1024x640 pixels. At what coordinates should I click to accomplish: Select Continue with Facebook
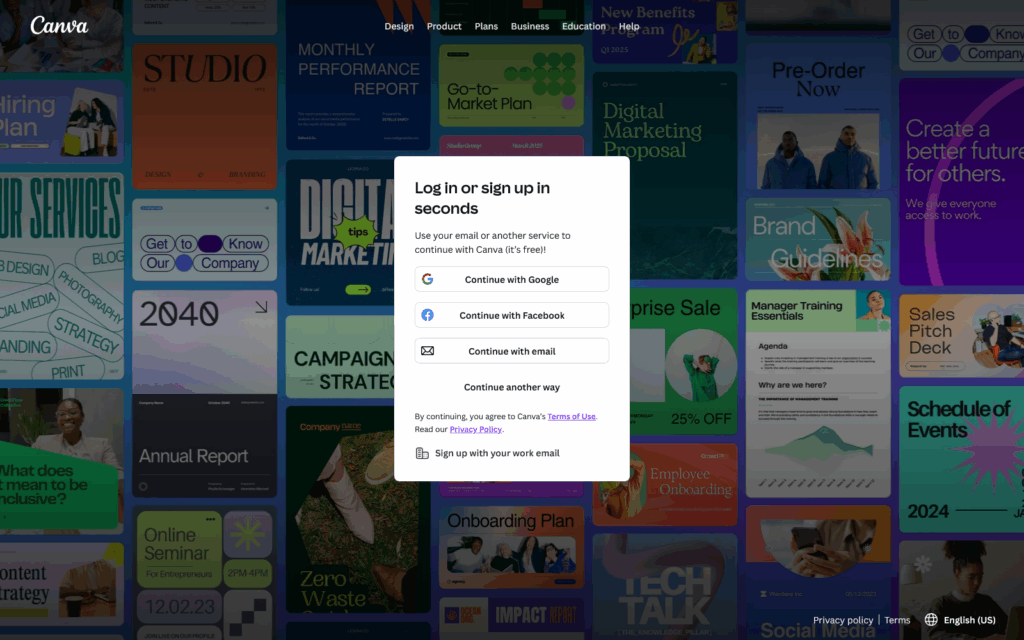click(x=511, y=315)
